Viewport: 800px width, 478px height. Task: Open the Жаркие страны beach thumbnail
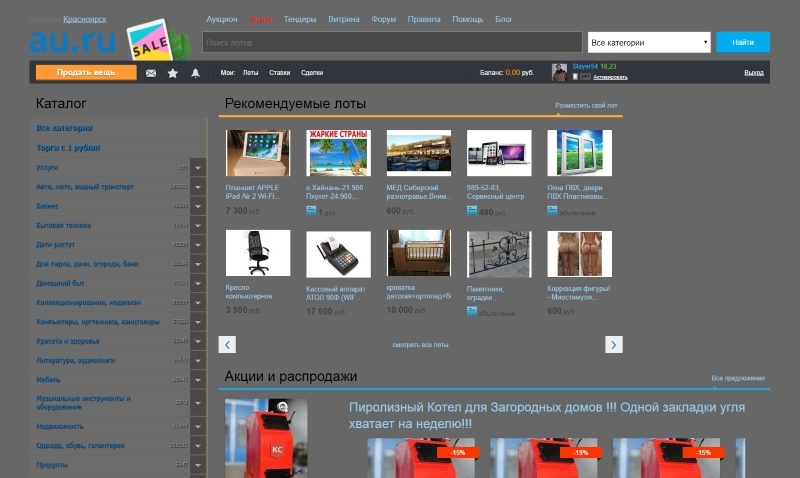click(x=338, y=153)
